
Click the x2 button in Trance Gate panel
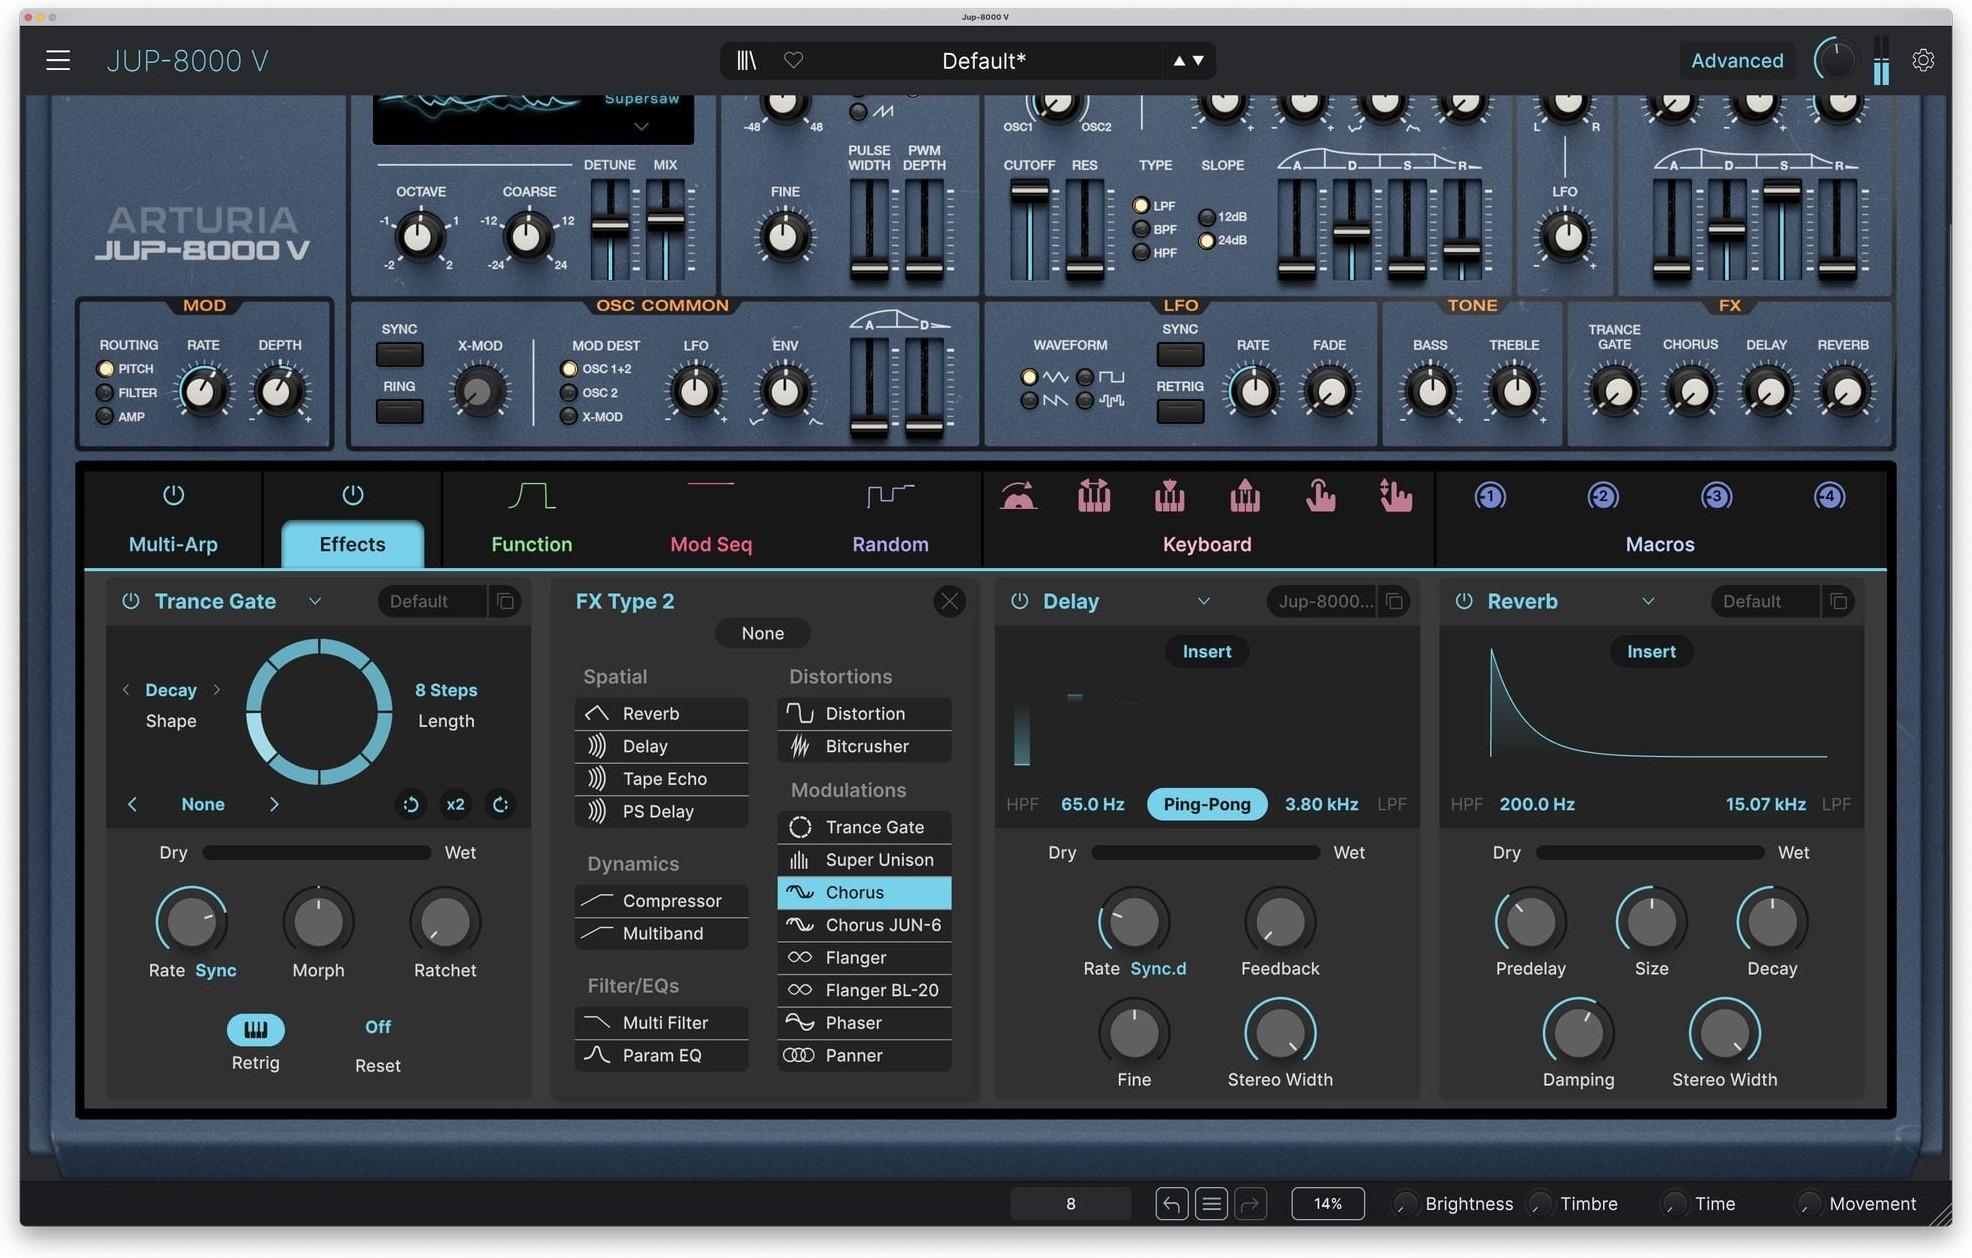(455, 804)
